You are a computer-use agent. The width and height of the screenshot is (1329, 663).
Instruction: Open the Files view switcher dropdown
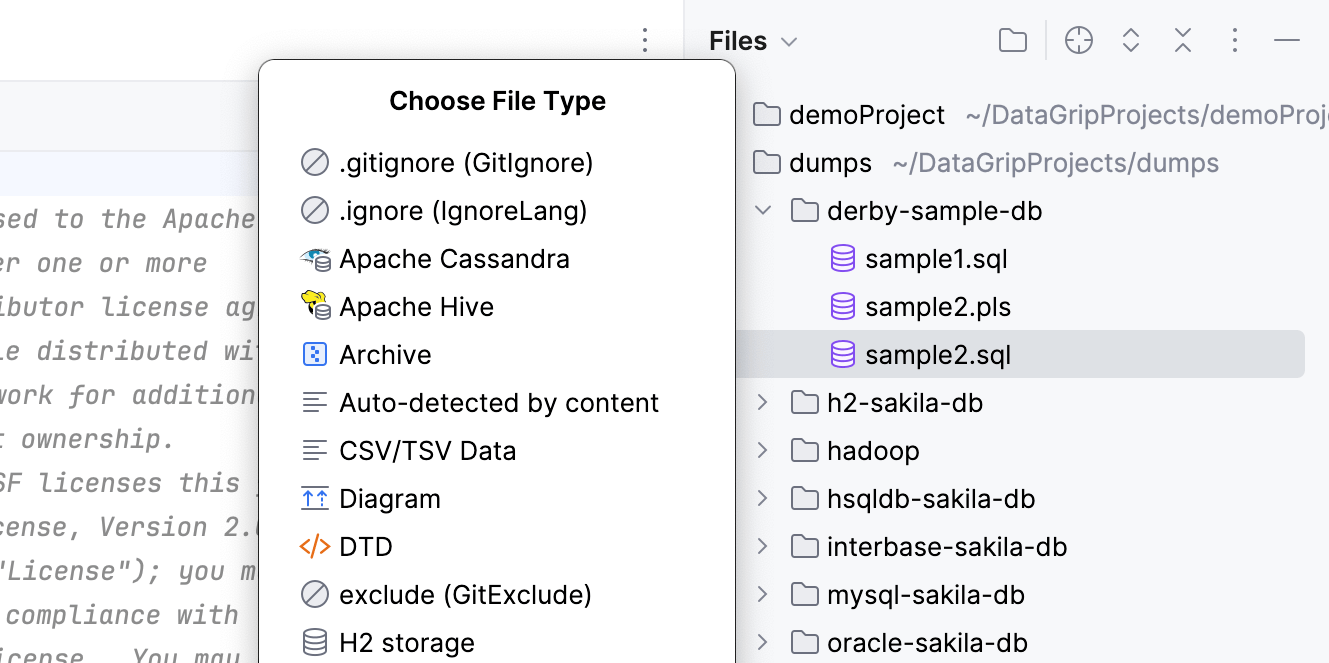pos(789,40)
